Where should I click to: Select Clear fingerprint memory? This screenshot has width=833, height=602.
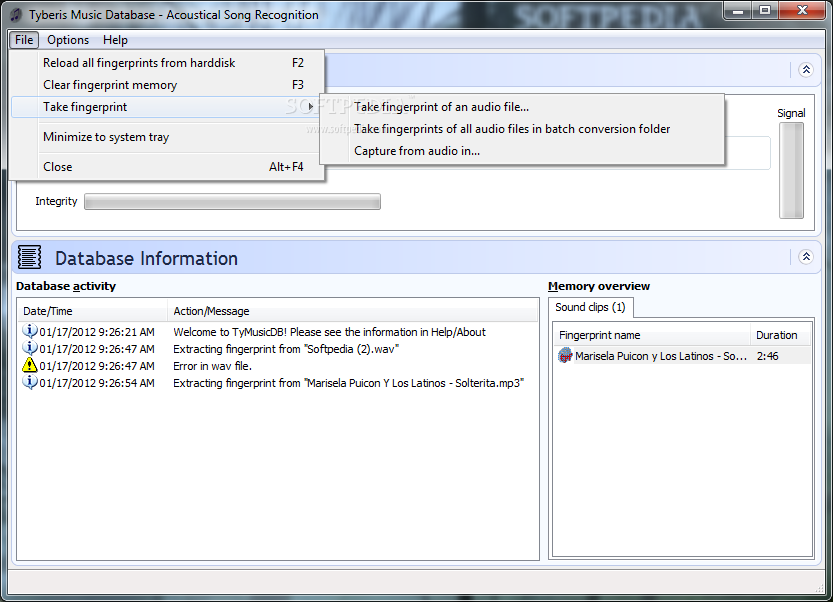pyautogui.click(x=167, y=85)
